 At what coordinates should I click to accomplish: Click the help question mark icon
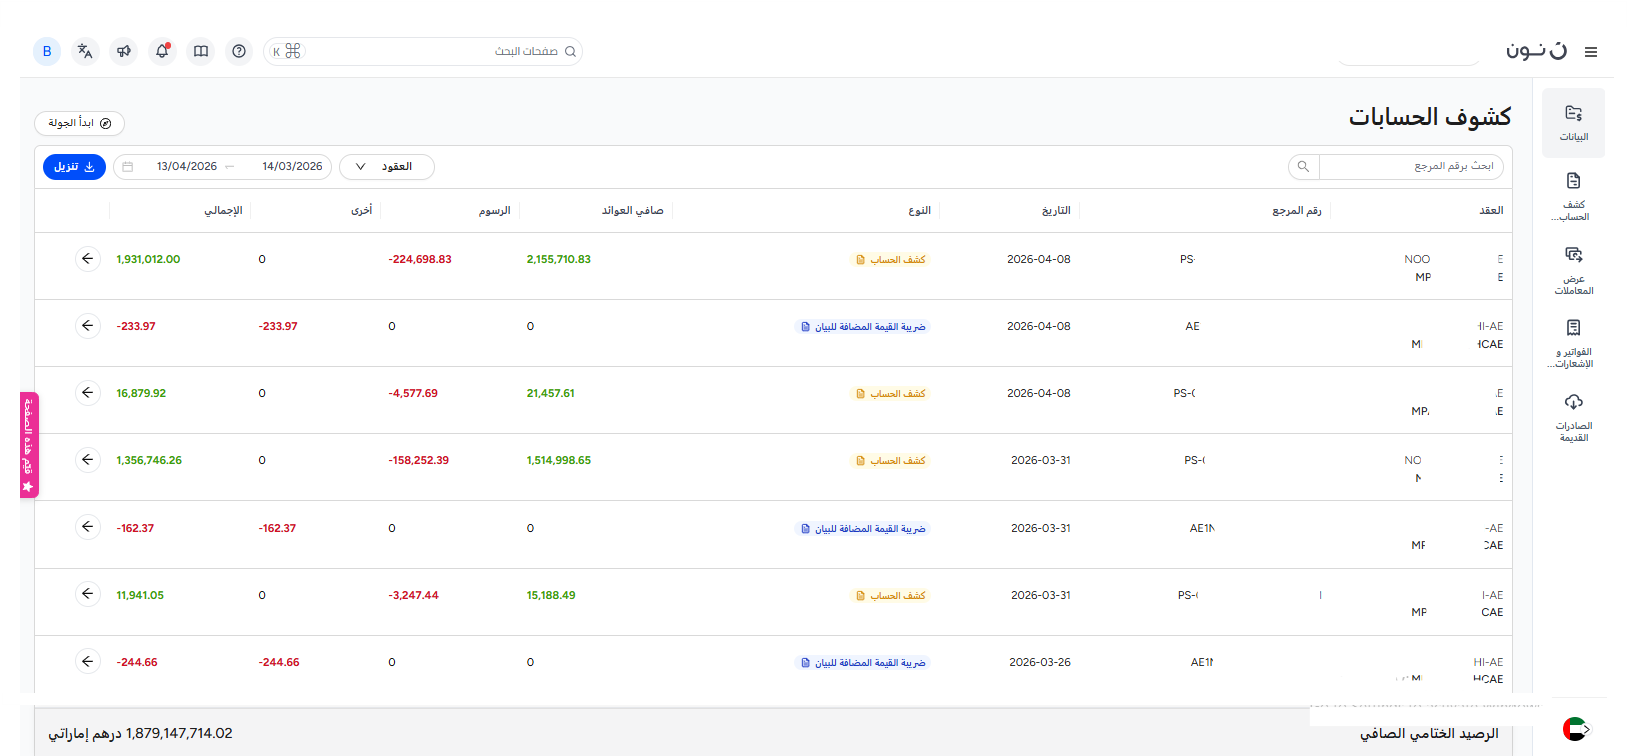[x=239, y=51]
